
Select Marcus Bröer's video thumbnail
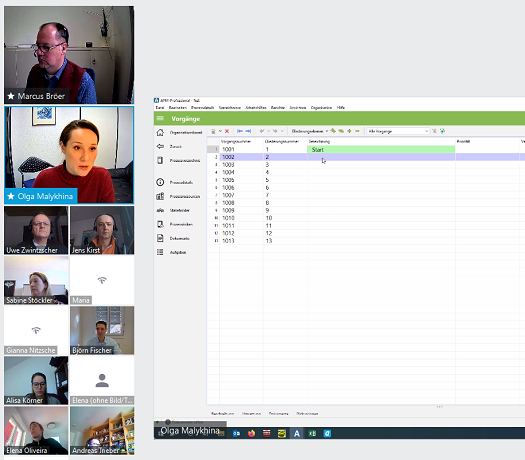69,55
